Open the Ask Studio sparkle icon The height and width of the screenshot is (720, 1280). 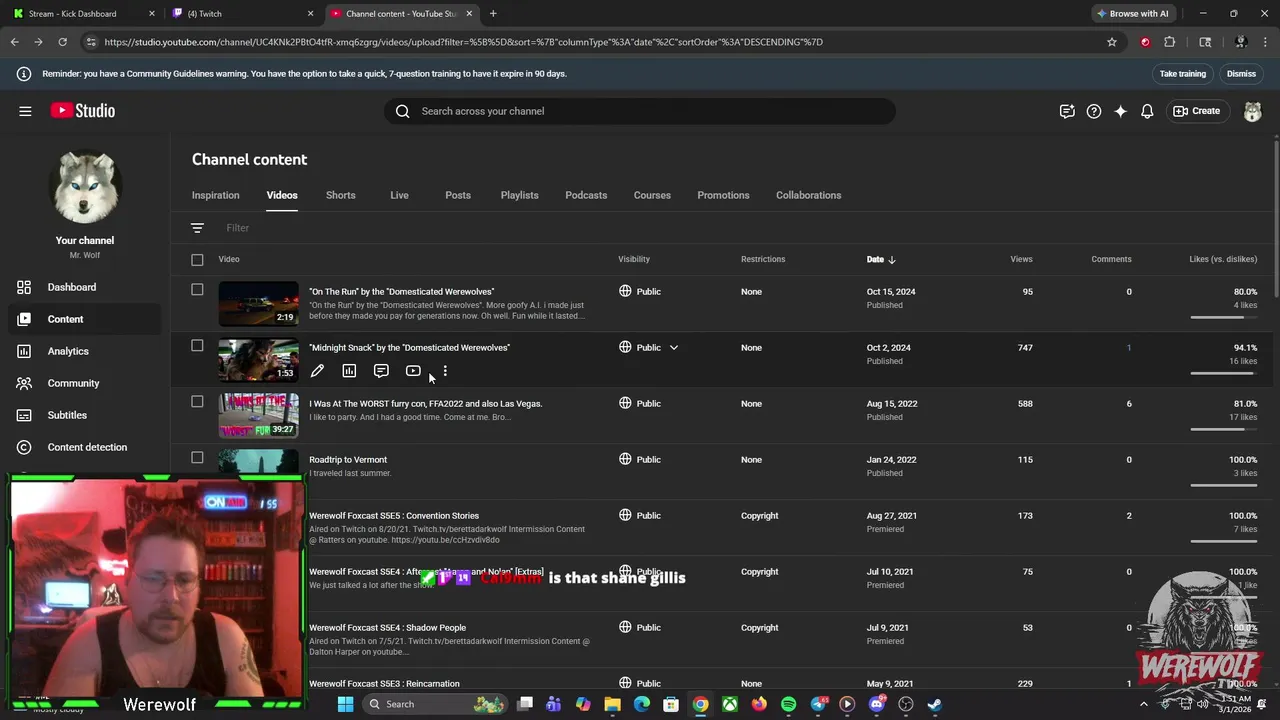(x=1120, y=111)
